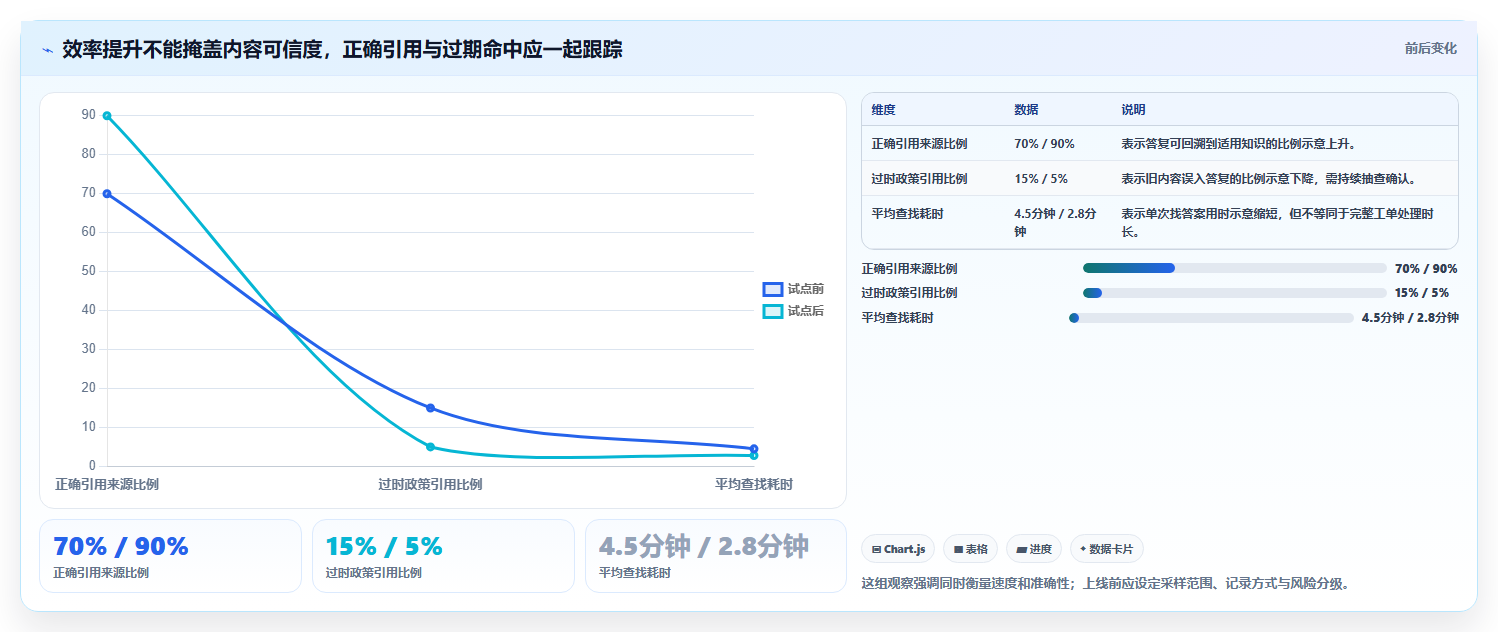The image size is (1498, 632).
Task: Select the 进度 tag chip
Action: click(1033, 549)
